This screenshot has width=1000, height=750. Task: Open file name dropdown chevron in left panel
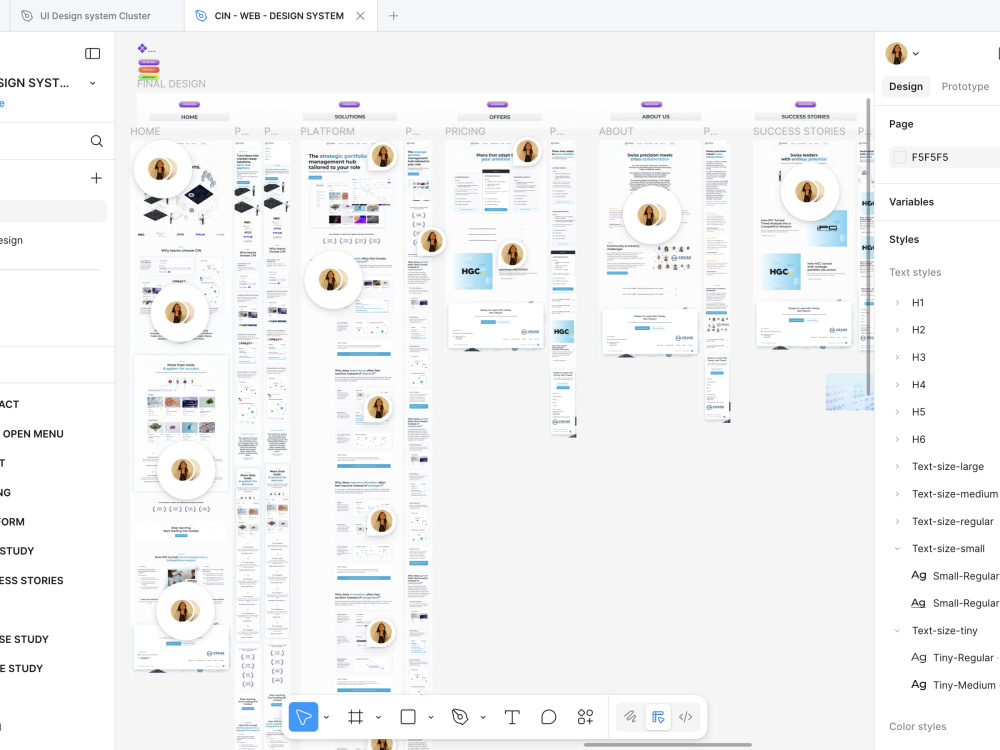coord(92,83)
